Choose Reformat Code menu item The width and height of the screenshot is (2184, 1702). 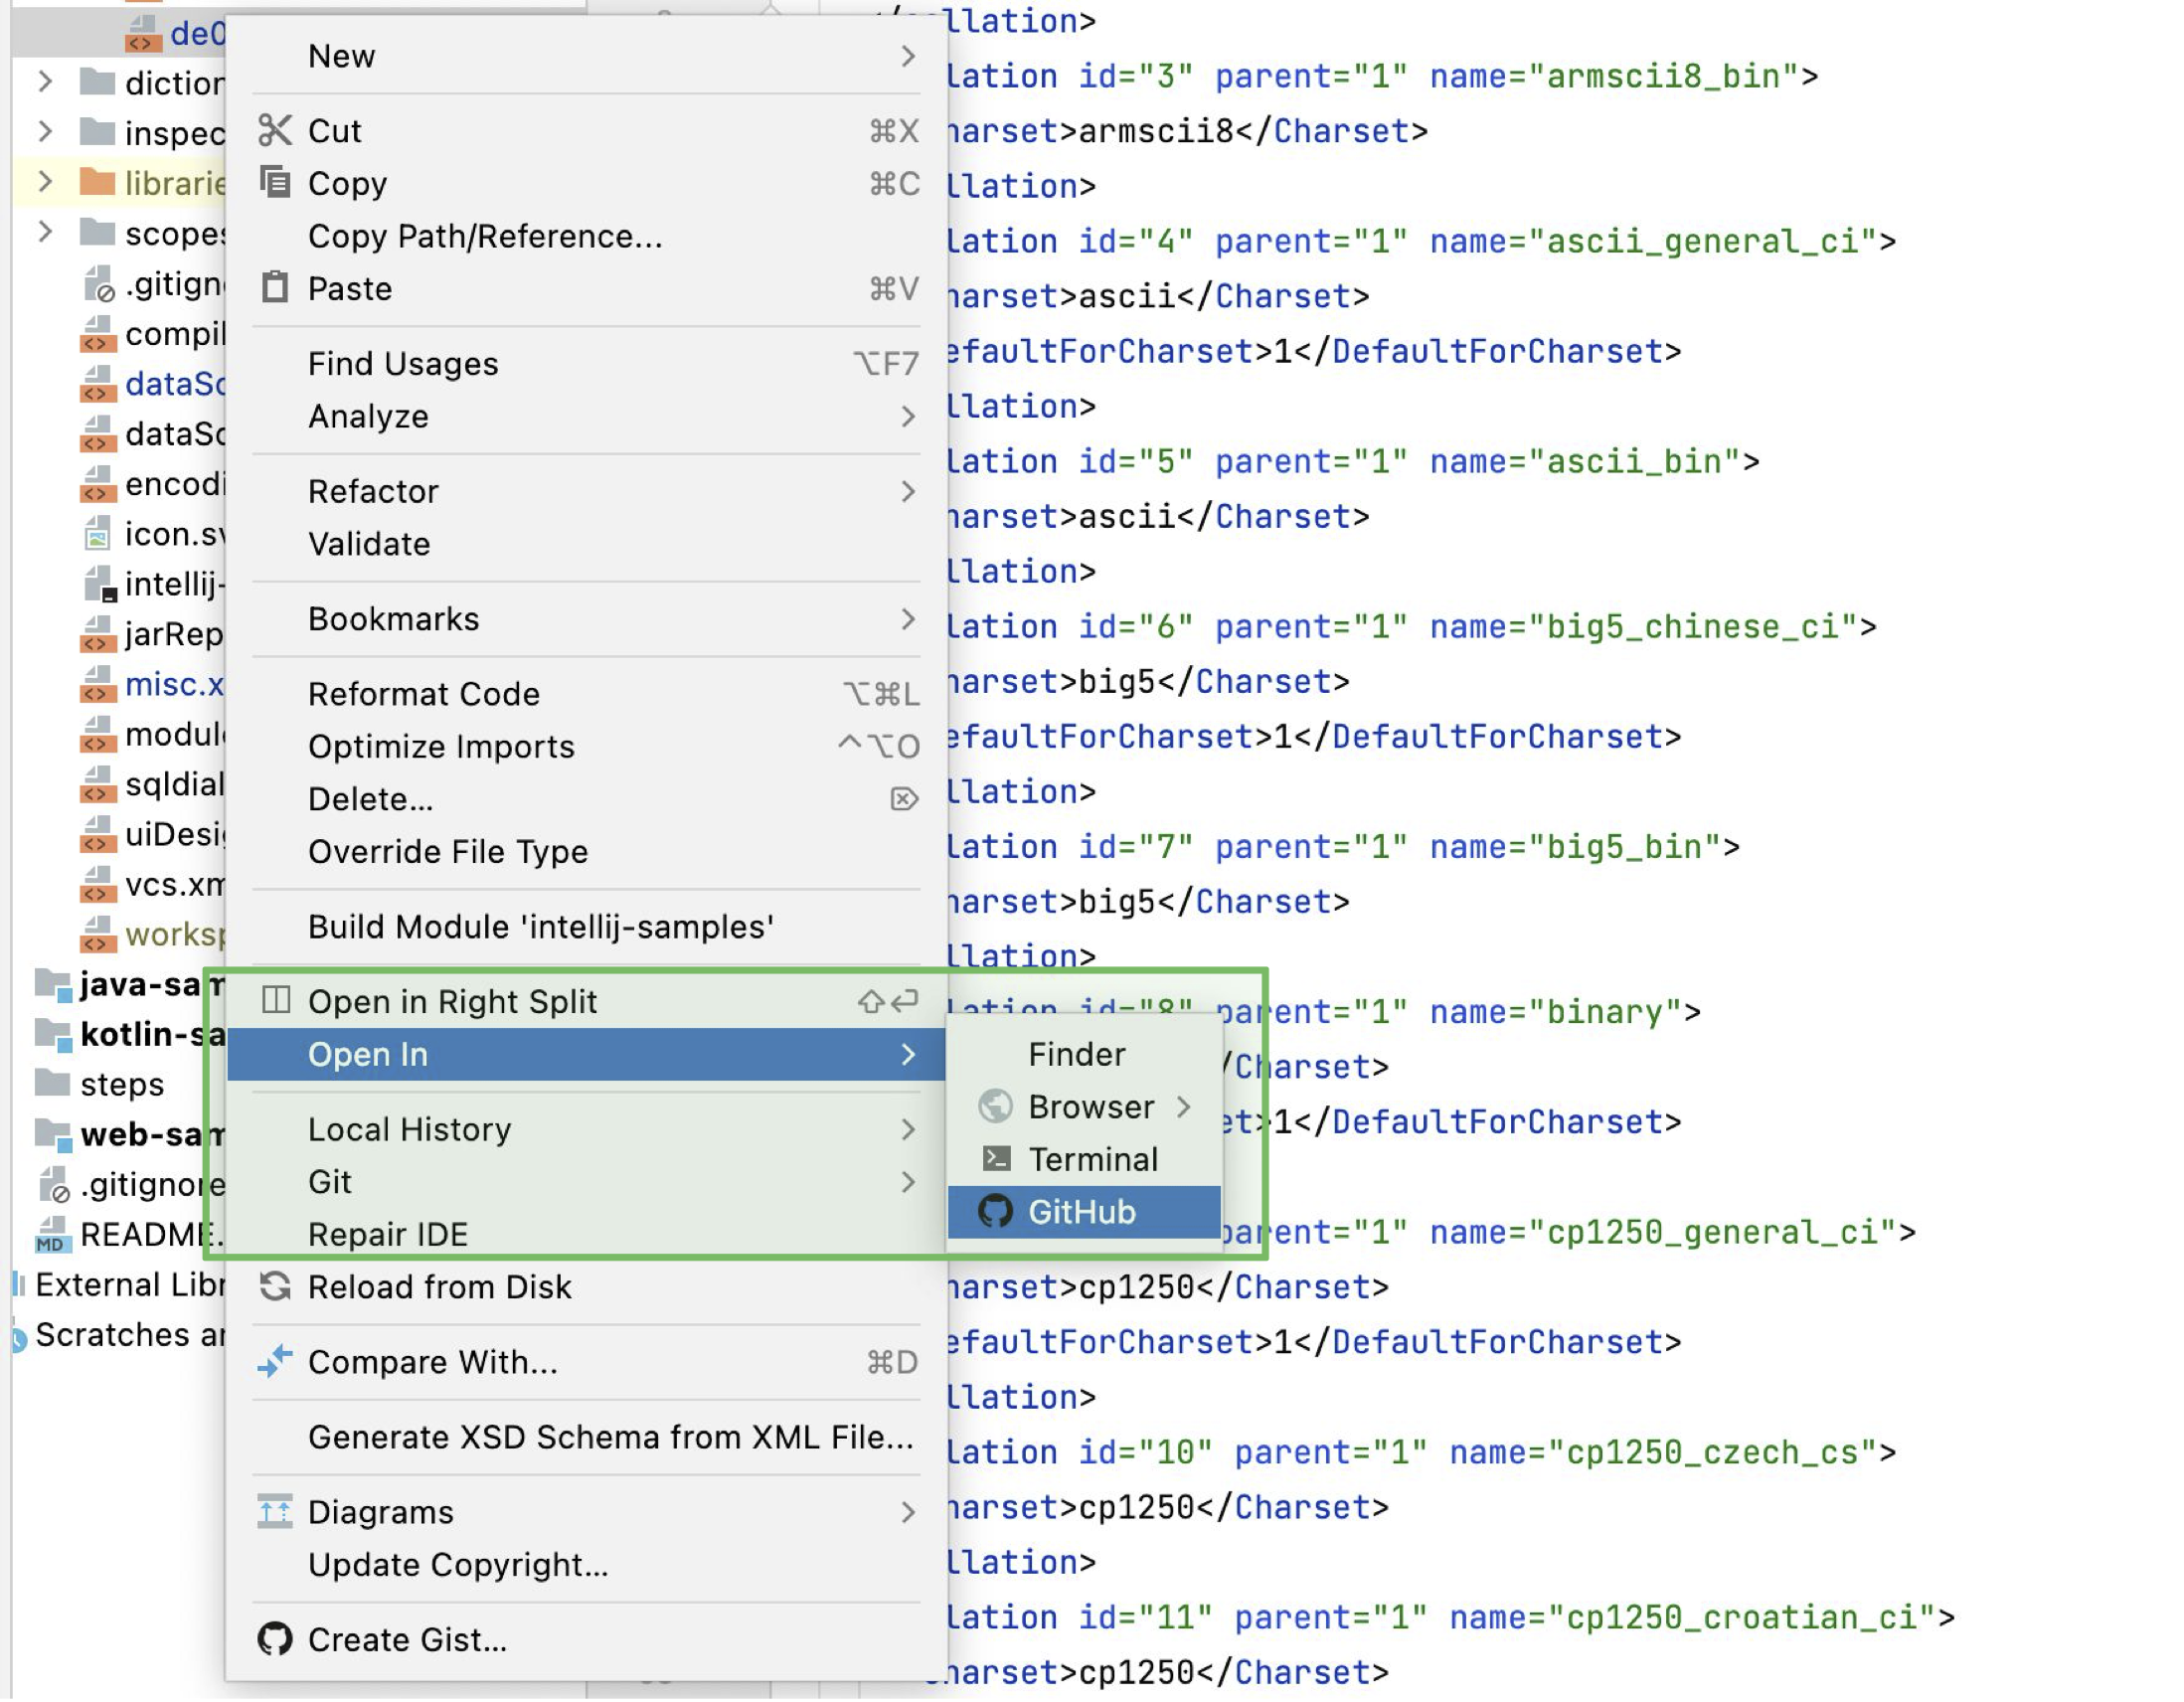coord(585,694)
